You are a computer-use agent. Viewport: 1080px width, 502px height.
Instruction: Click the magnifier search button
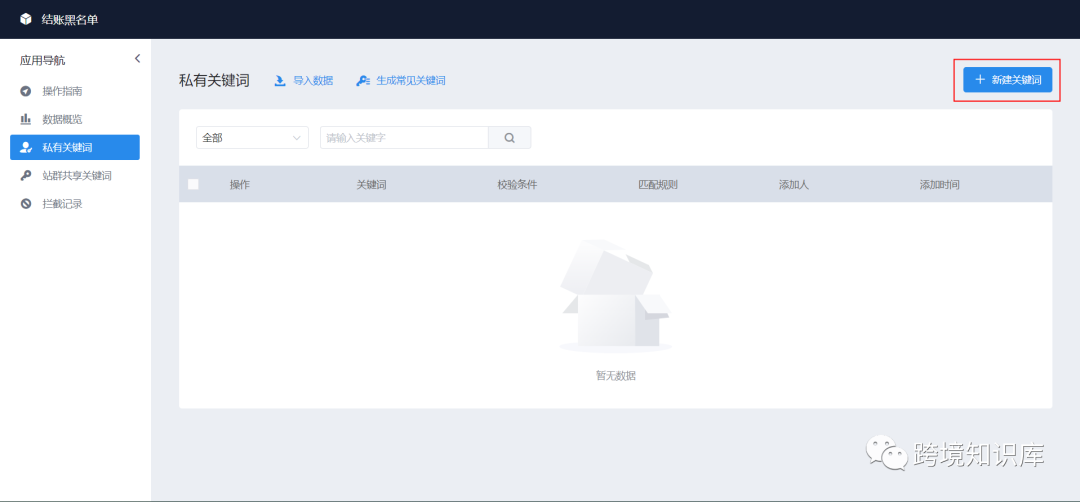coord(510,138)
